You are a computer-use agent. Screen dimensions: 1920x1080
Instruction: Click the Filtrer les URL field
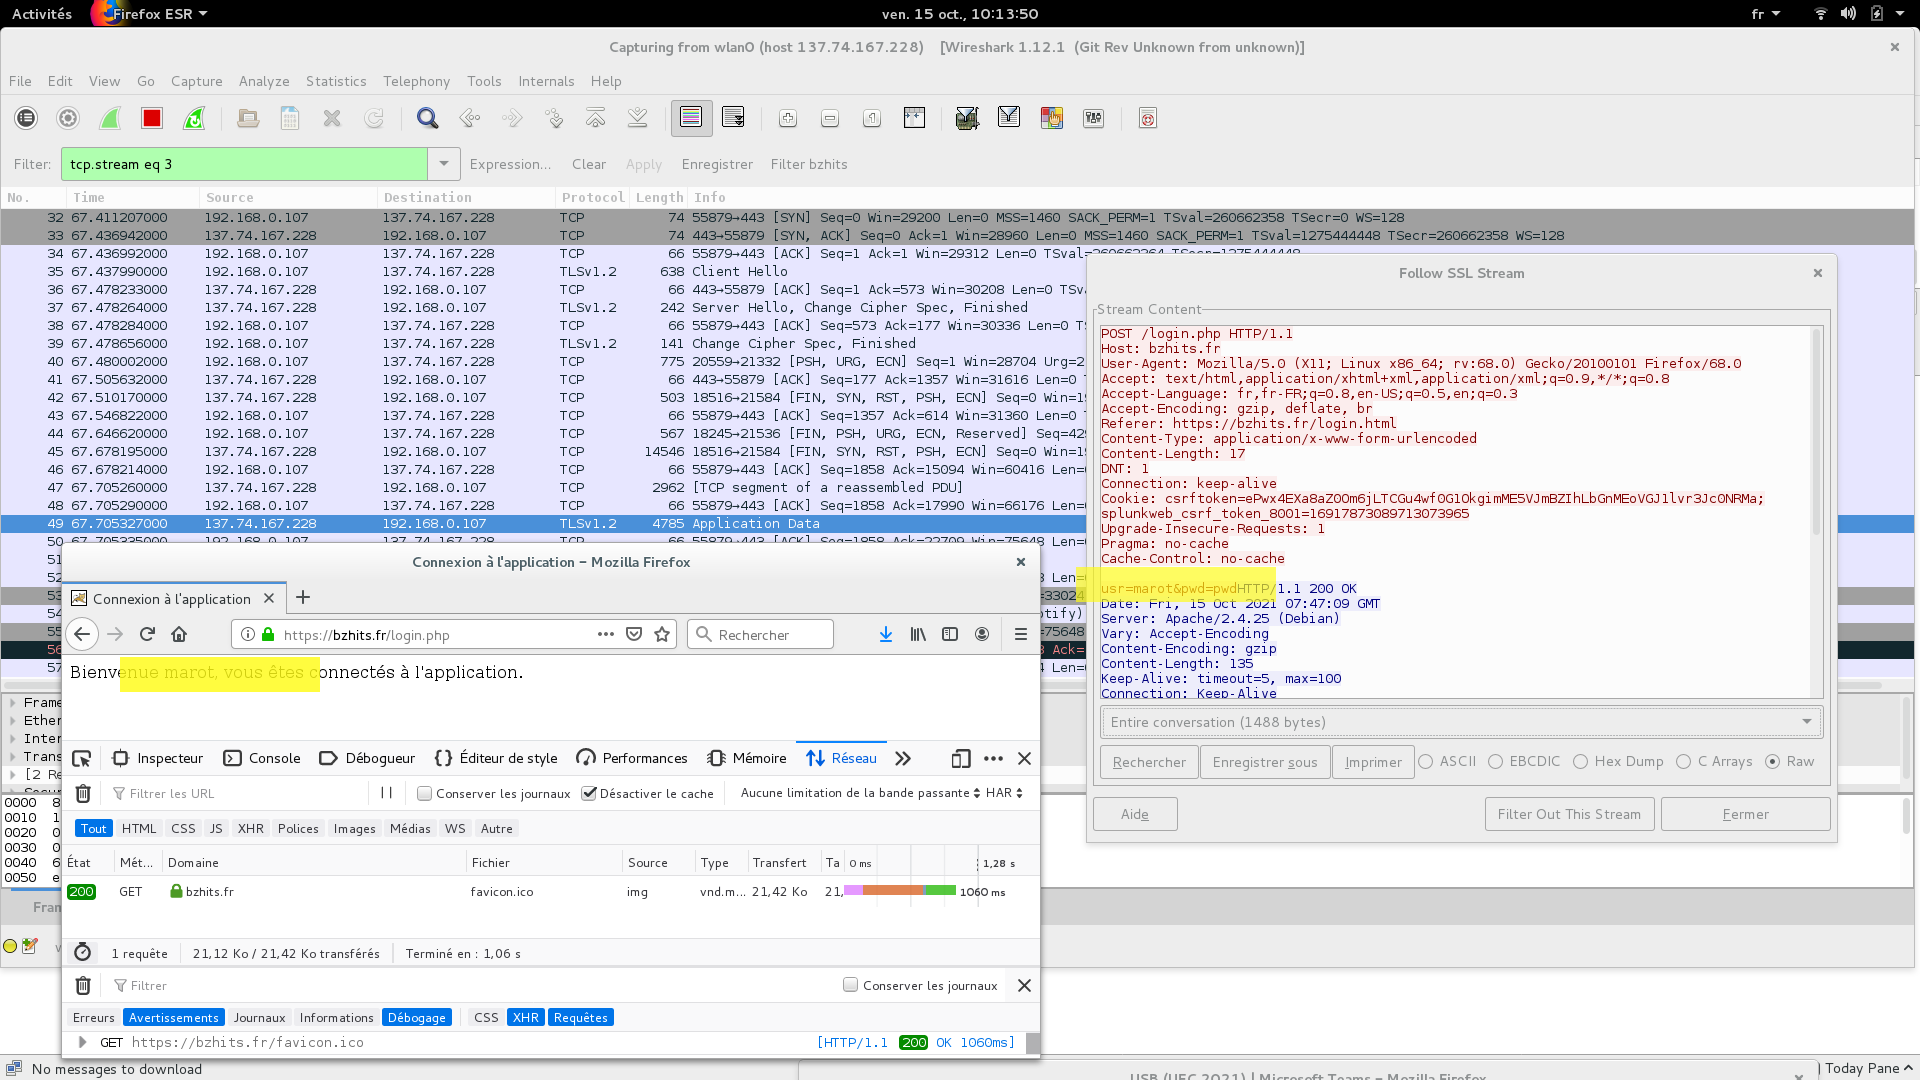[240, 794]
